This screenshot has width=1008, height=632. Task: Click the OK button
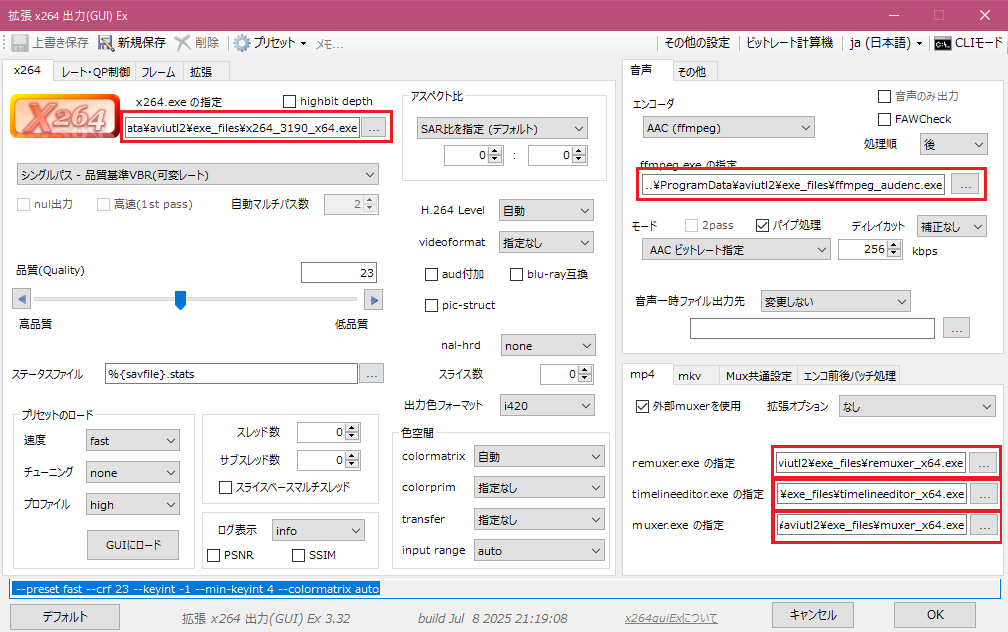coord(934,614)
